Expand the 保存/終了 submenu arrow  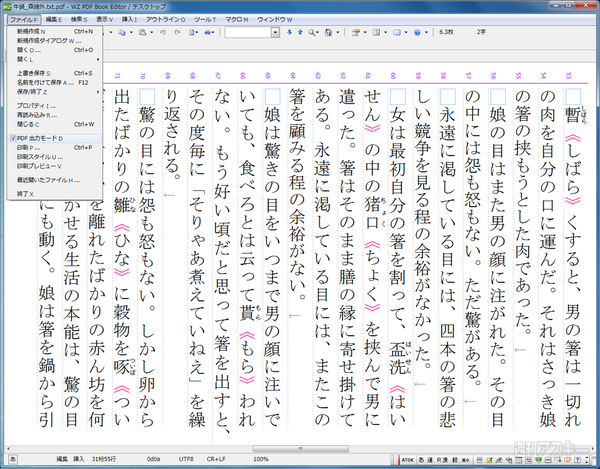[x=98, y=92]
